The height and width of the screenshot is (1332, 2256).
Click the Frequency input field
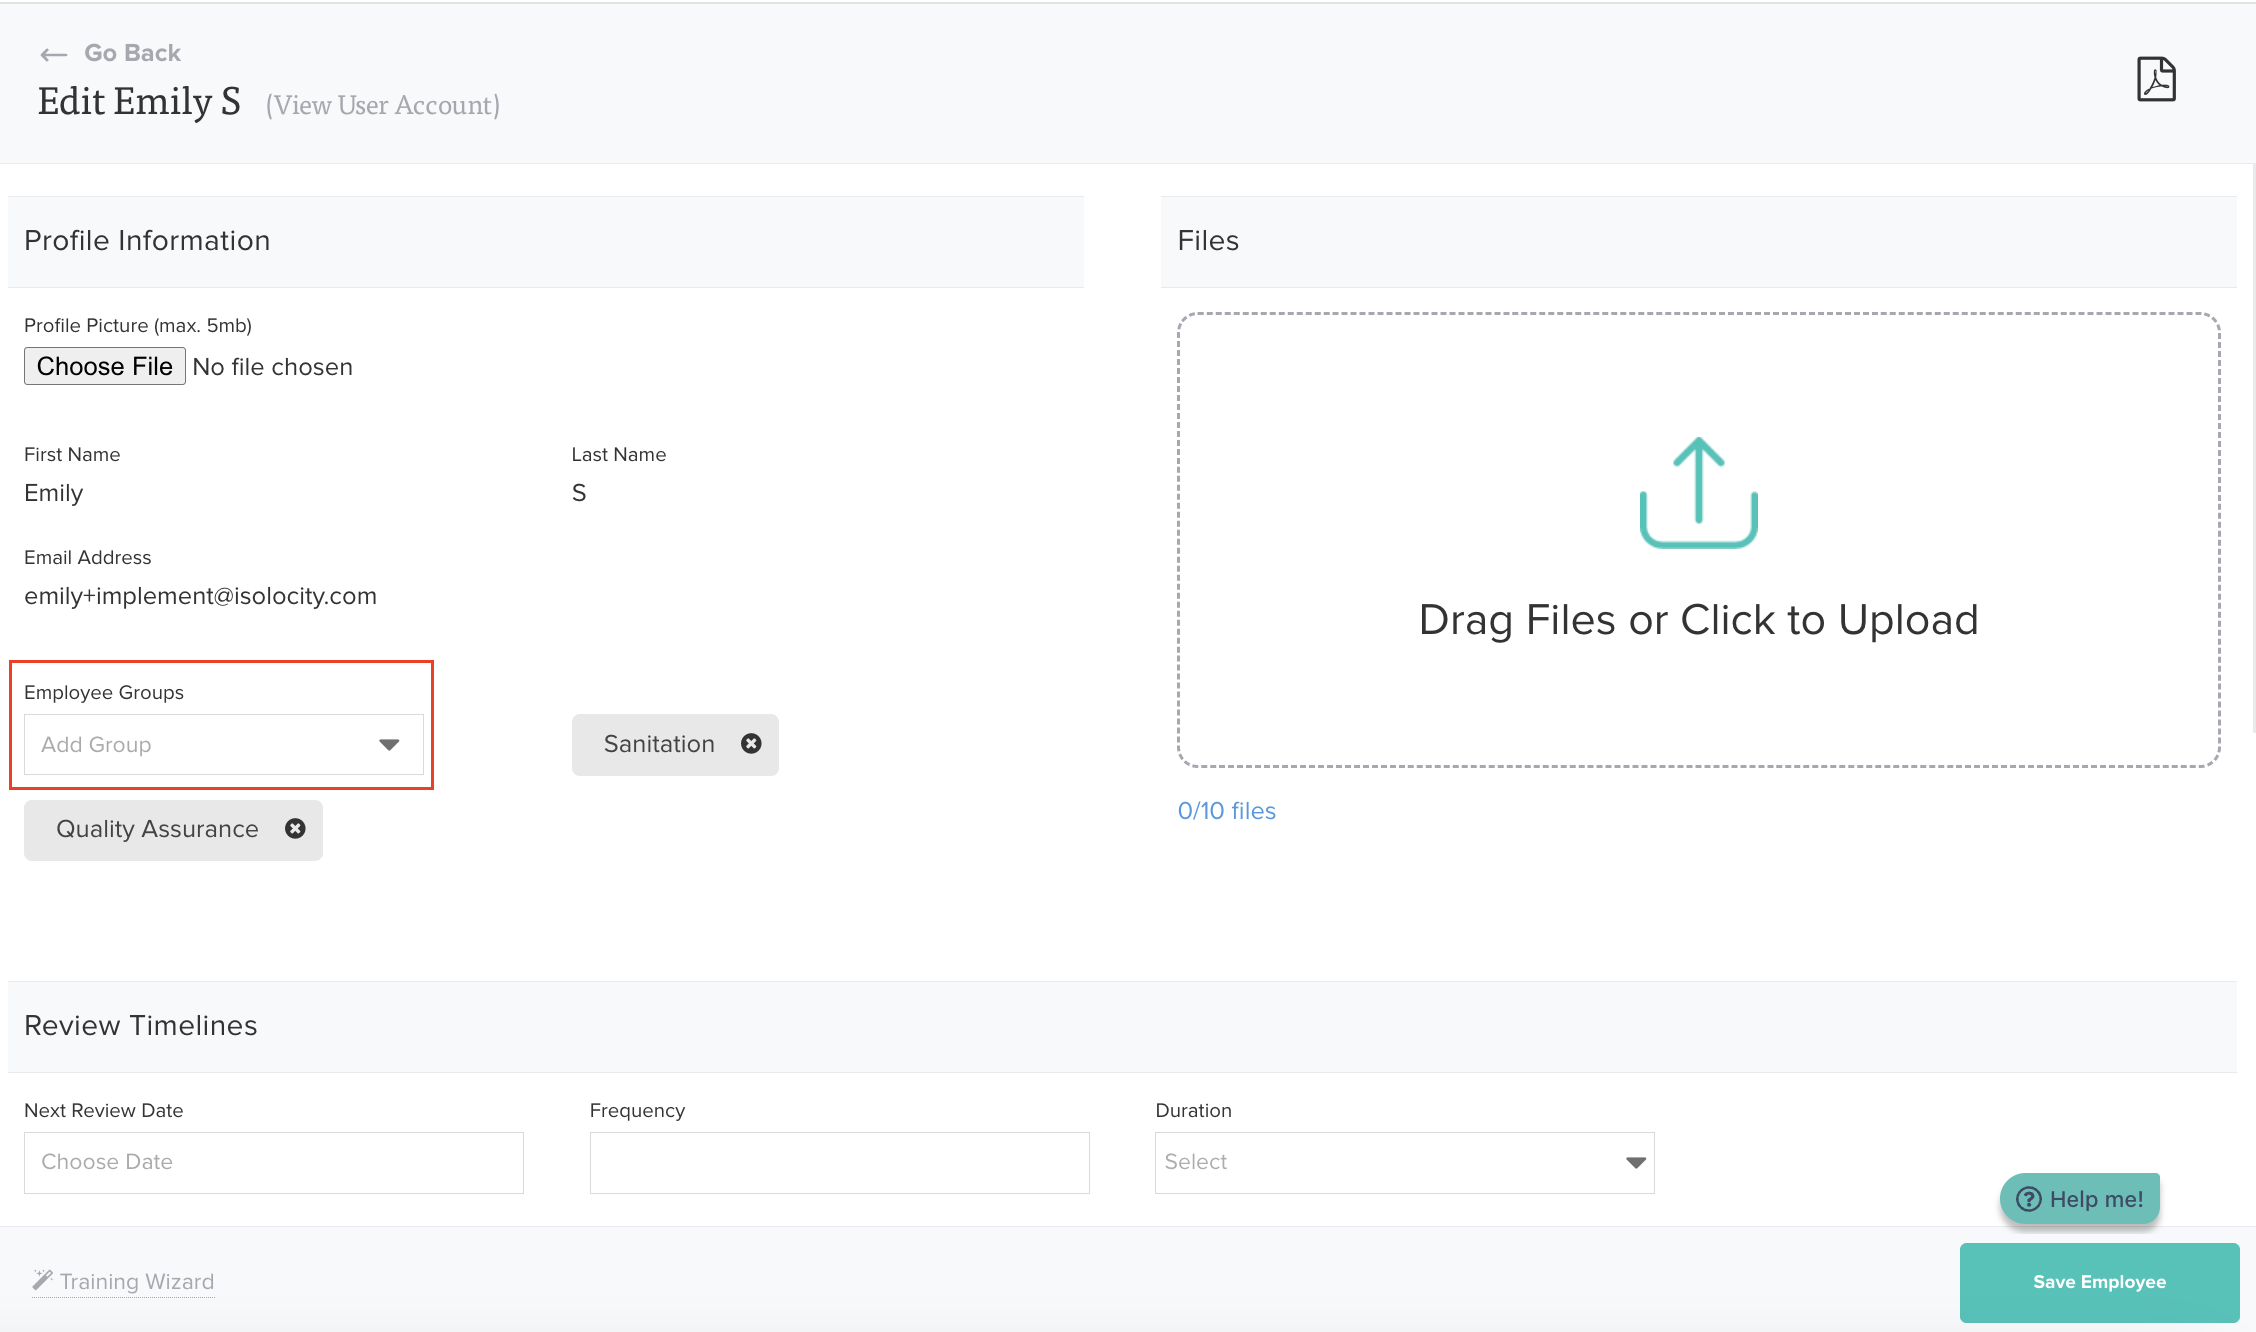[x=838, y=1162]
